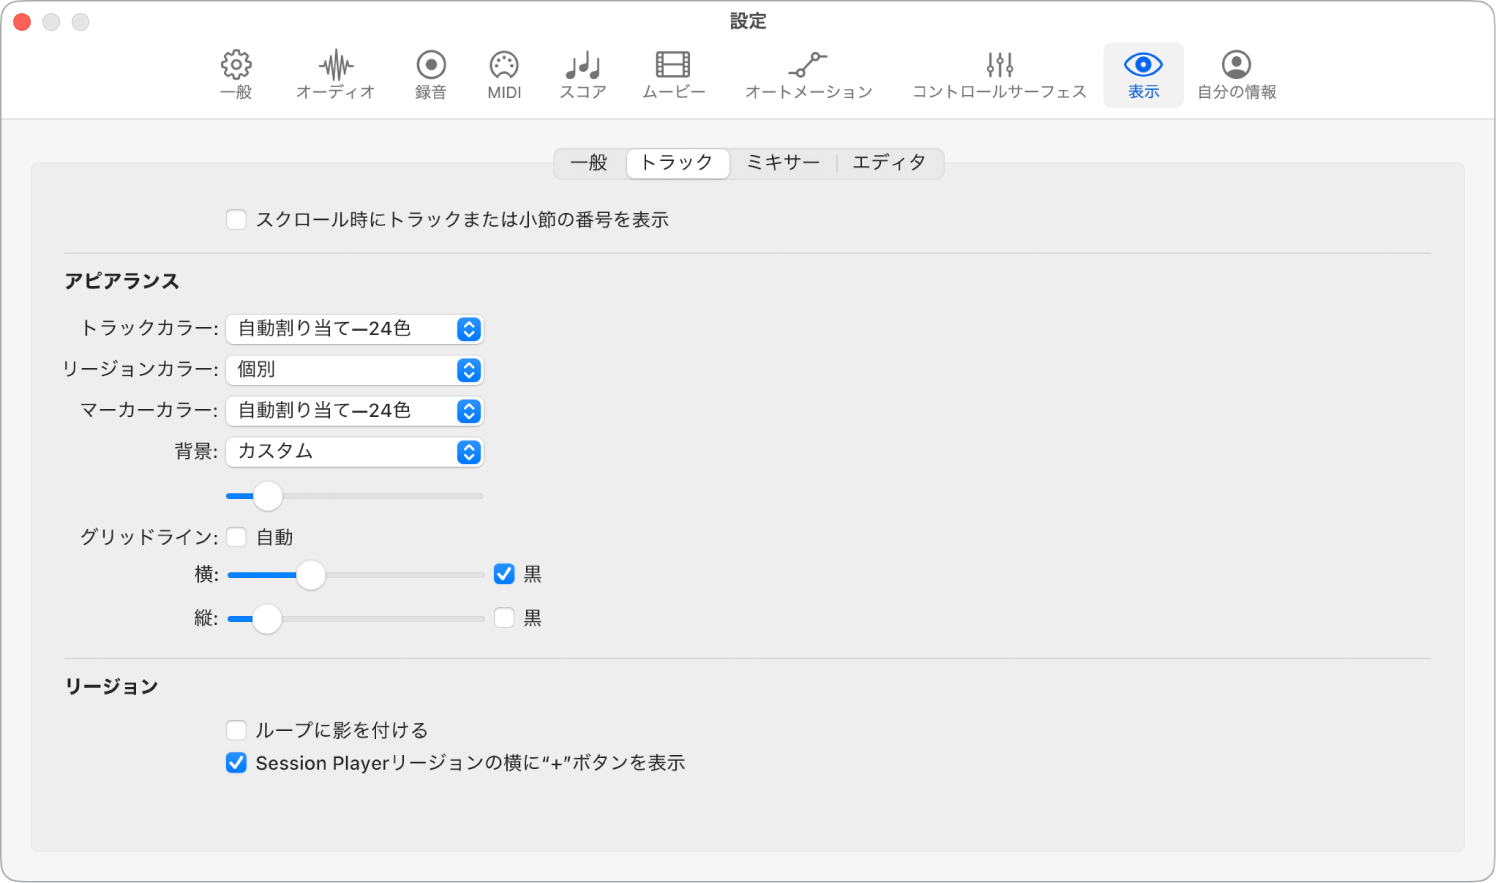
Task: Select the エディタ tab
Action: 891,163
